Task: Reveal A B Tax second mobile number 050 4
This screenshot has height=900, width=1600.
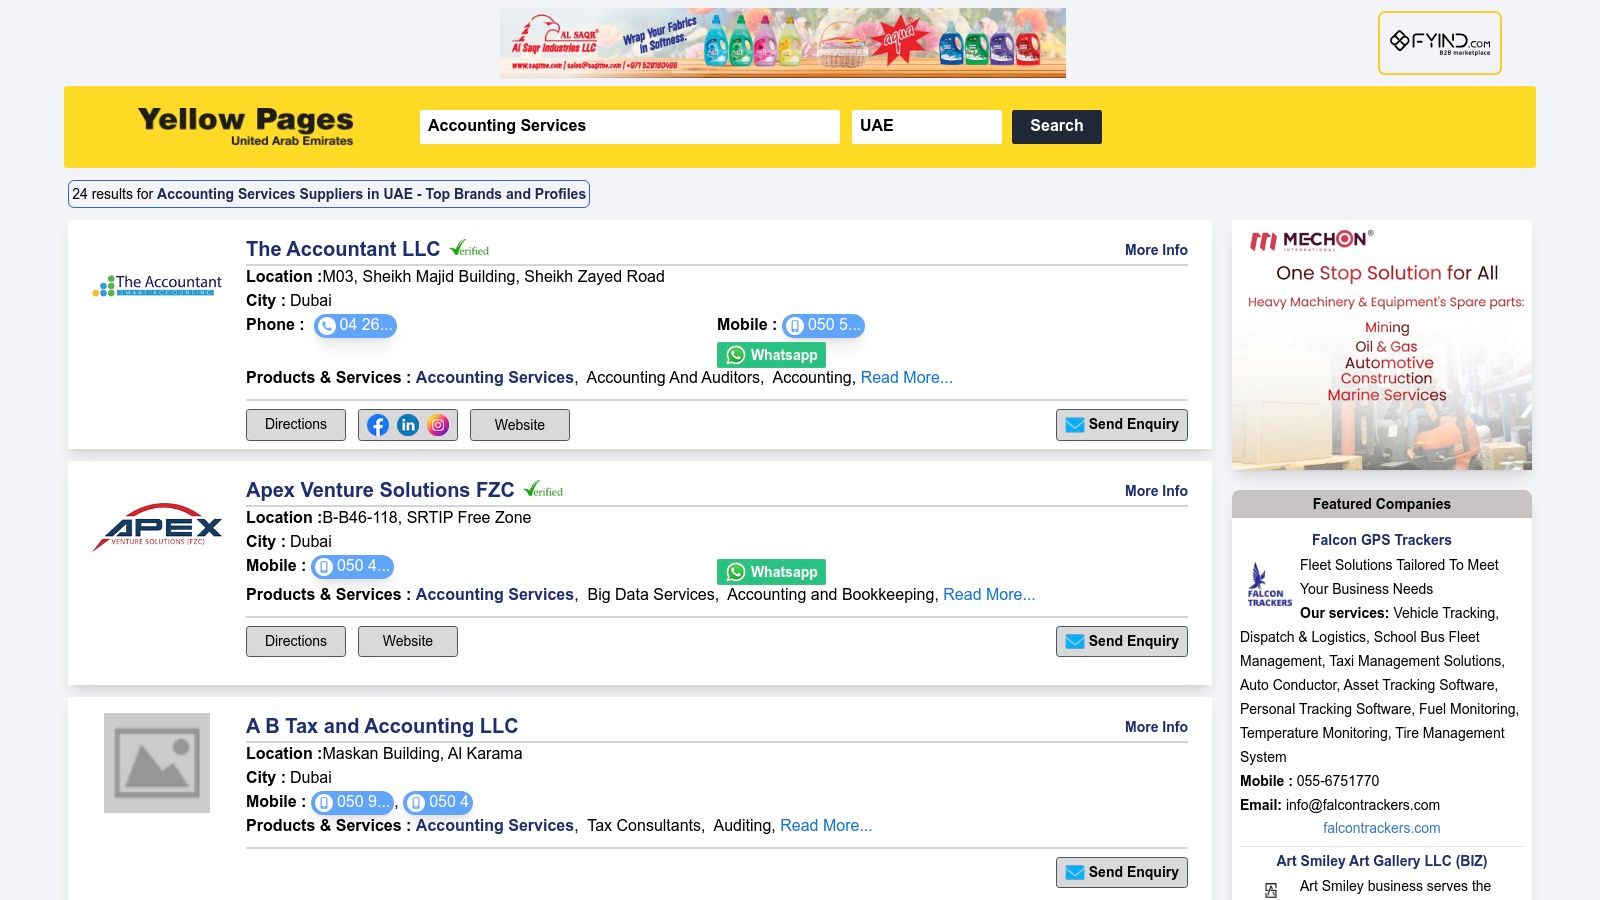Action: (x=438, y=802)
